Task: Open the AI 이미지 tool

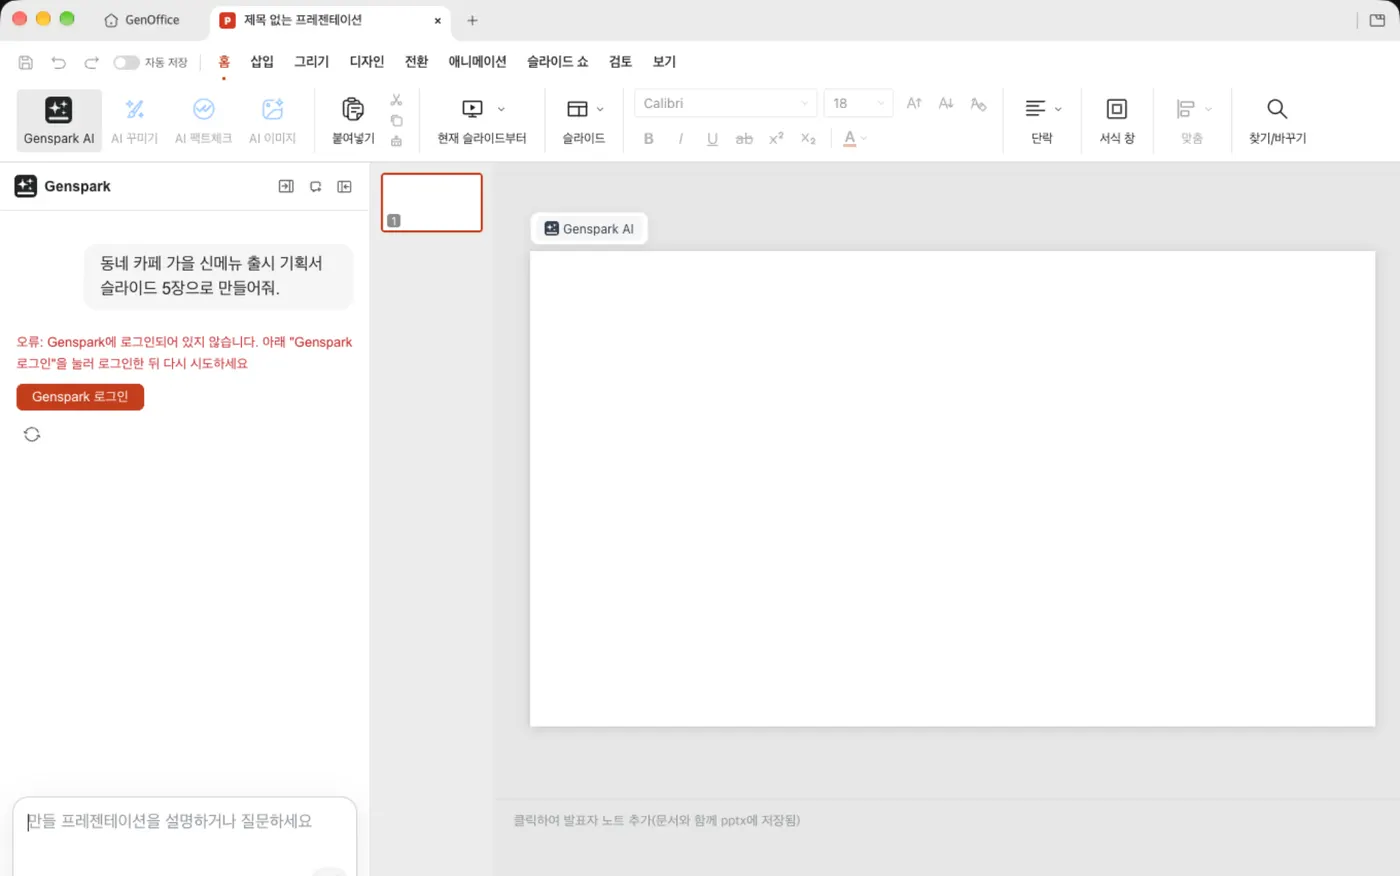Action: click(x=272, y=120)
